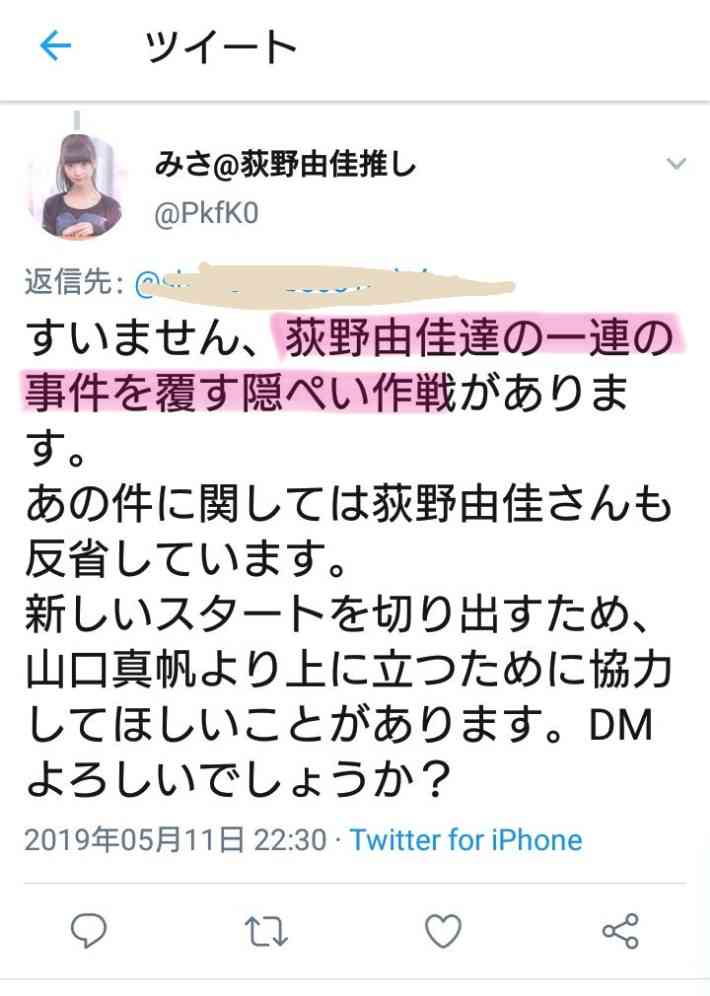Open the share icon options
This screenshot has width=710, height=996.
click(x=620, y=931)
